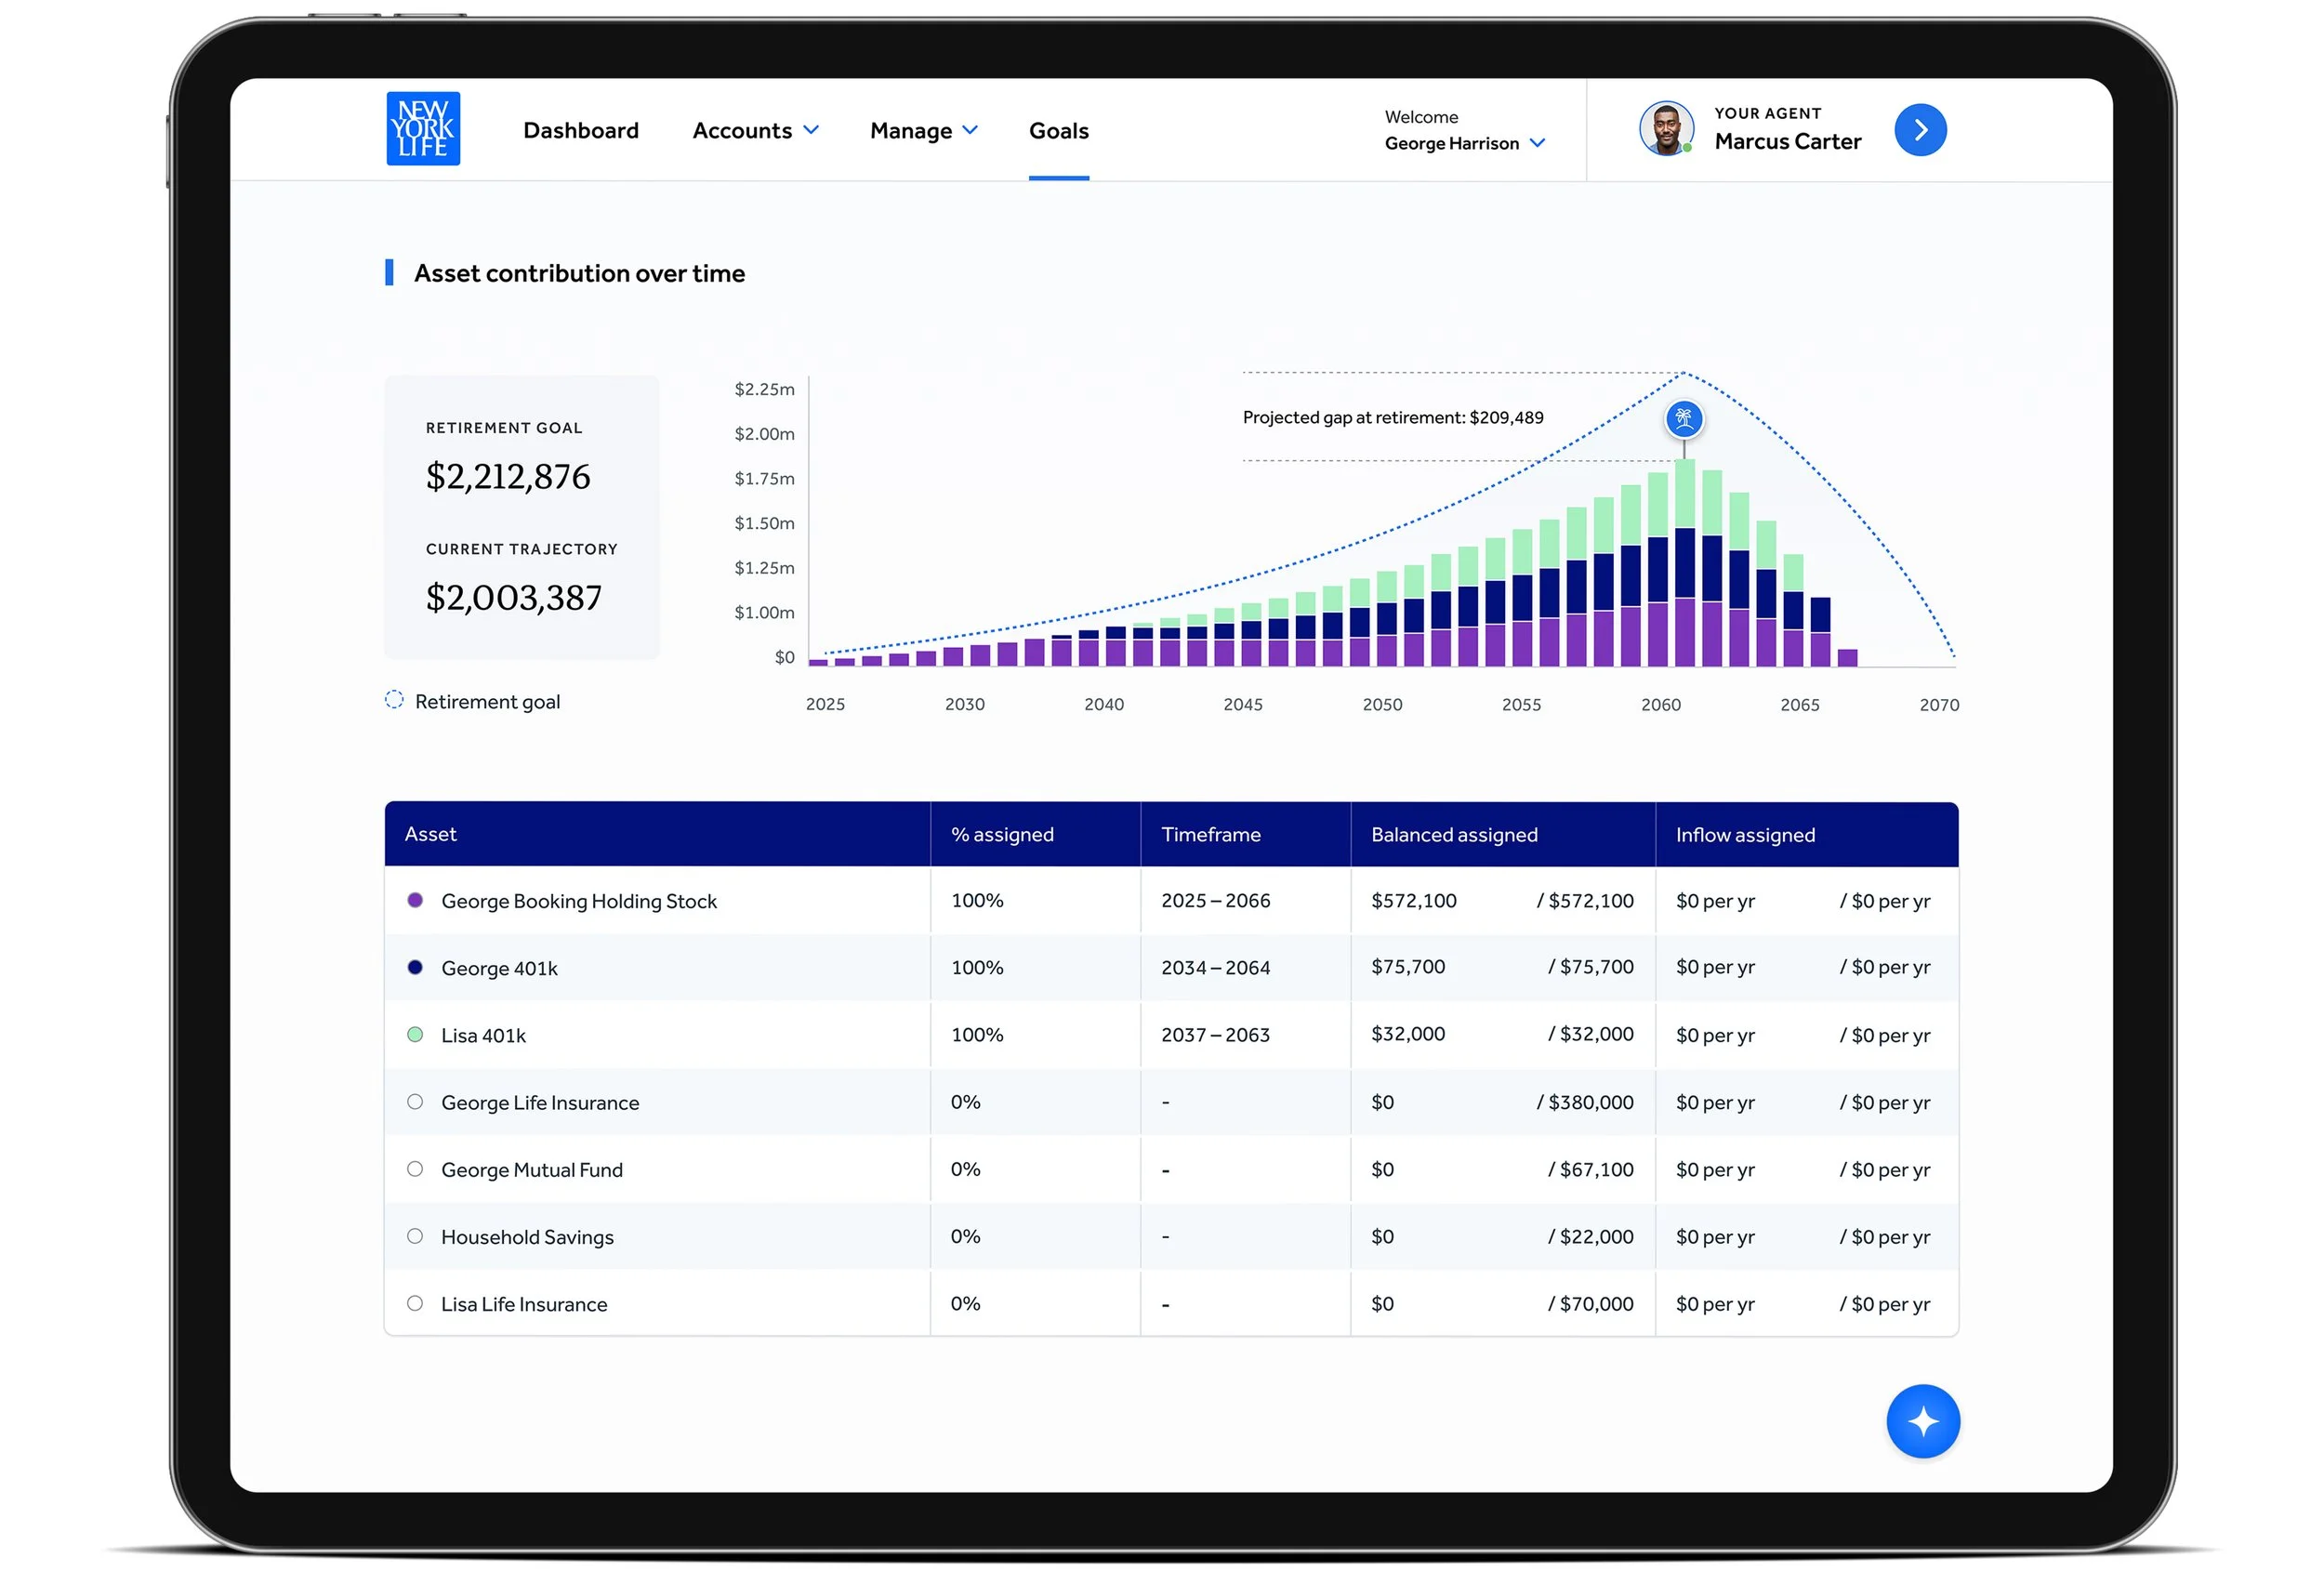Click the blue arrow beside Marcus Carter
The width and height of the screenshot is (2324, 1571).
coord(1919,130)
